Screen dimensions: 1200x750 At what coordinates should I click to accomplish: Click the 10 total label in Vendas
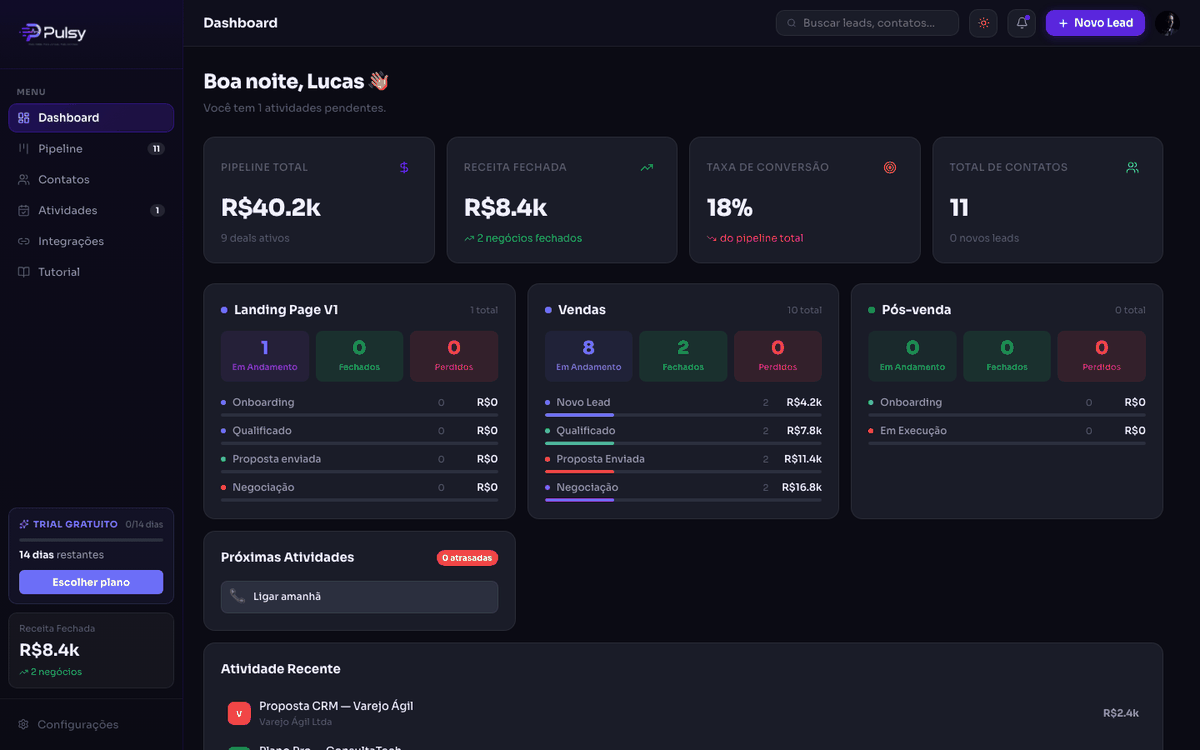click(x=804, y=310)
